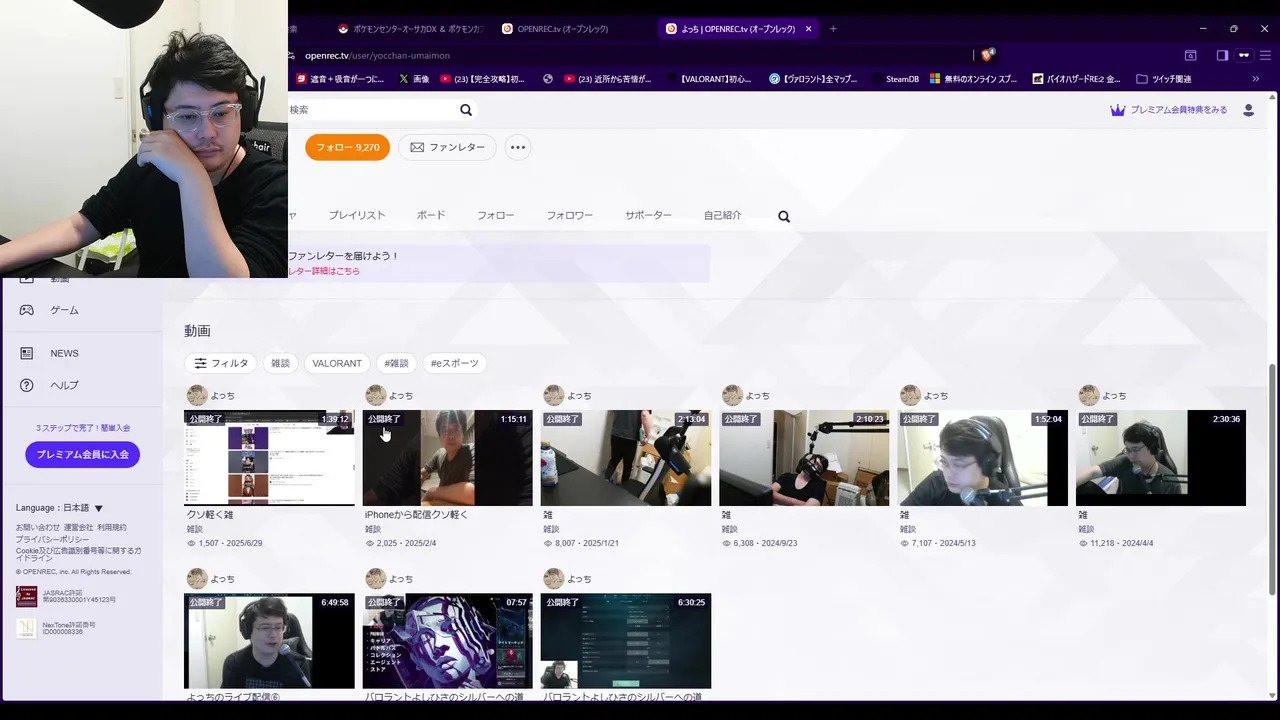Open the bookmarks overflow chevron
Screen dimensions: 1280x720
click(x=1256, y=79)
